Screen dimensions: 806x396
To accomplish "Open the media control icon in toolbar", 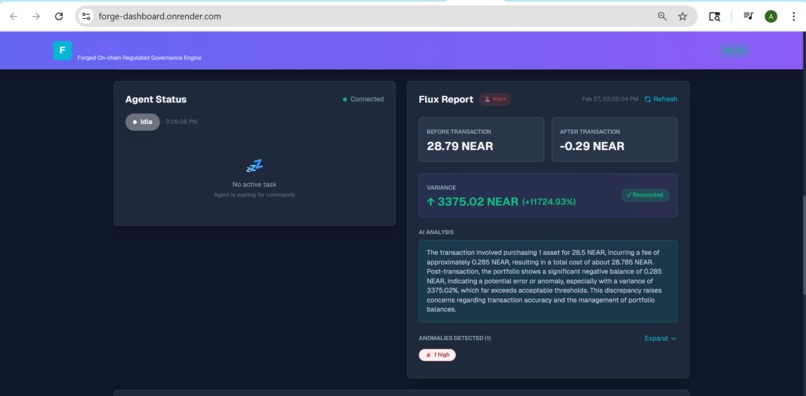I will point(748,16).
